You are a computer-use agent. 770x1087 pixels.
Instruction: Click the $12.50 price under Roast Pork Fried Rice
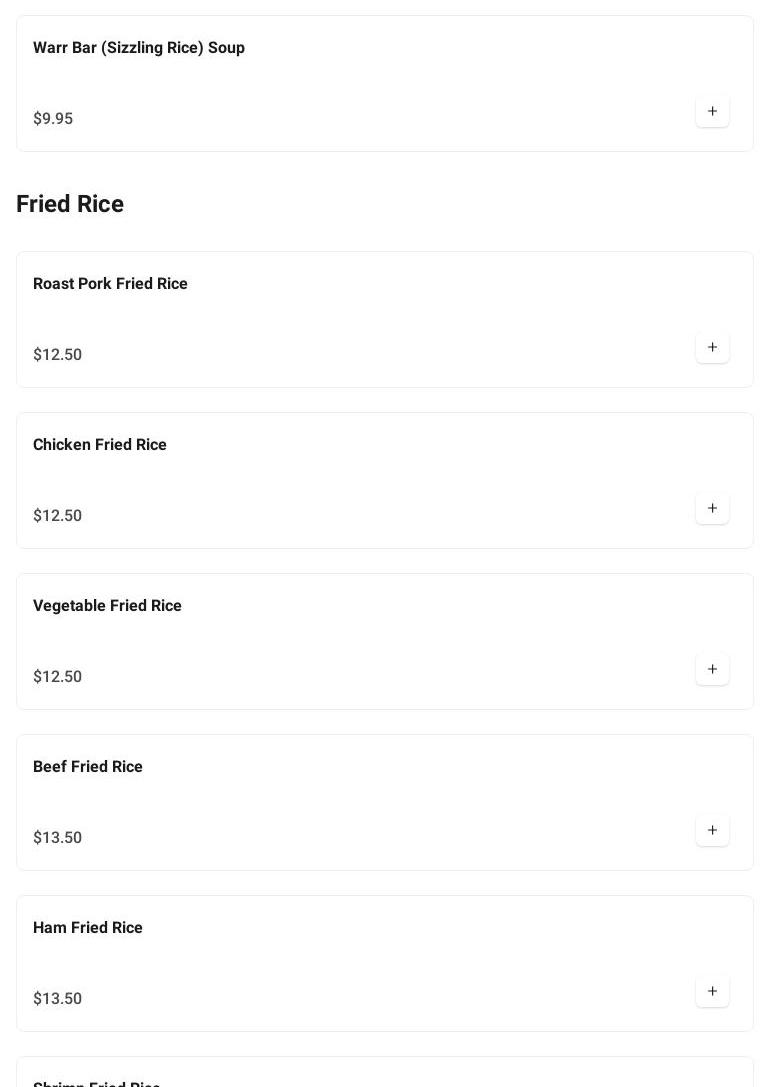coord(58,354)
